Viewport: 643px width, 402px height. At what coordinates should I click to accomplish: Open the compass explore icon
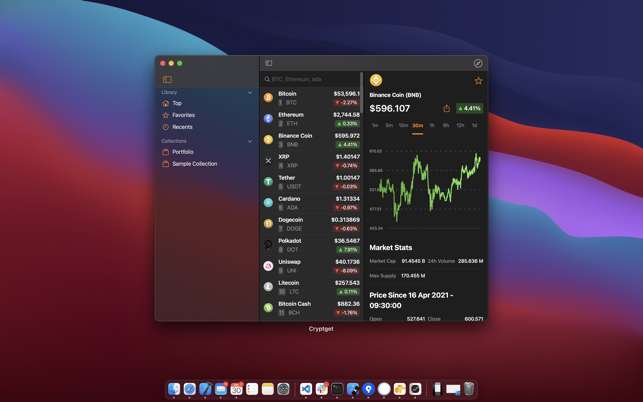(x=478, y=63)
